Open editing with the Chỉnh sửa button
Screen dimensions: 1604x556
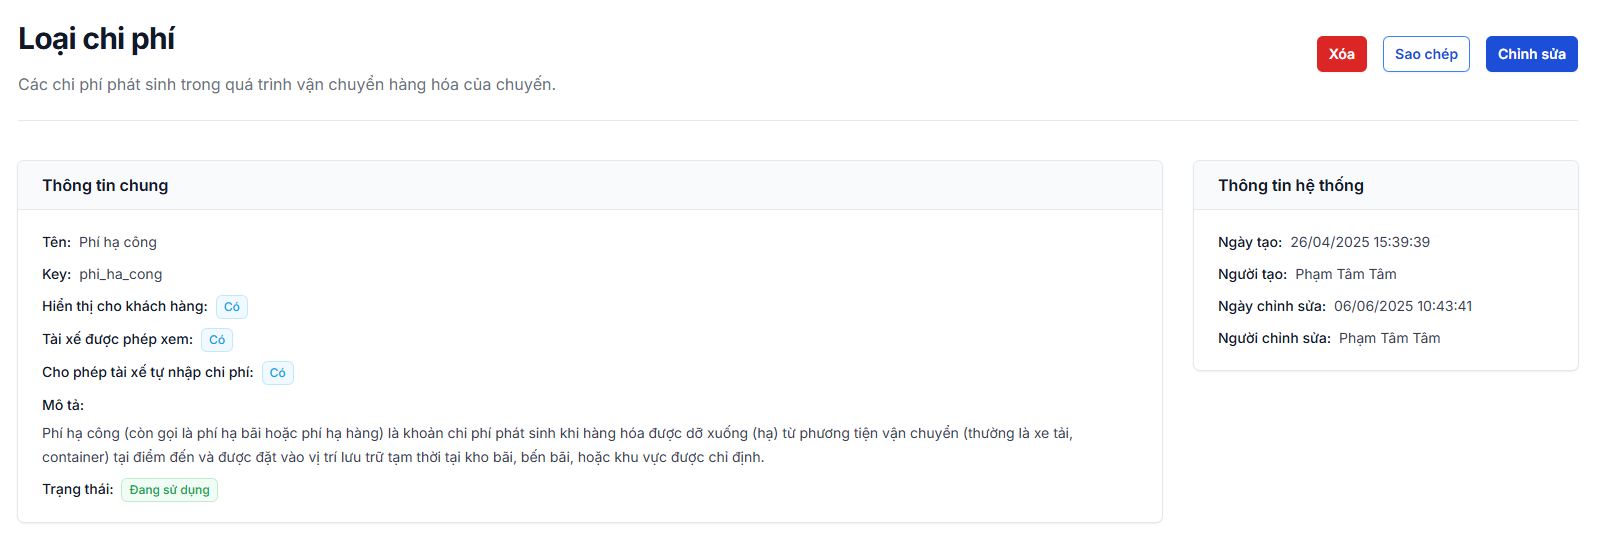1531,54
